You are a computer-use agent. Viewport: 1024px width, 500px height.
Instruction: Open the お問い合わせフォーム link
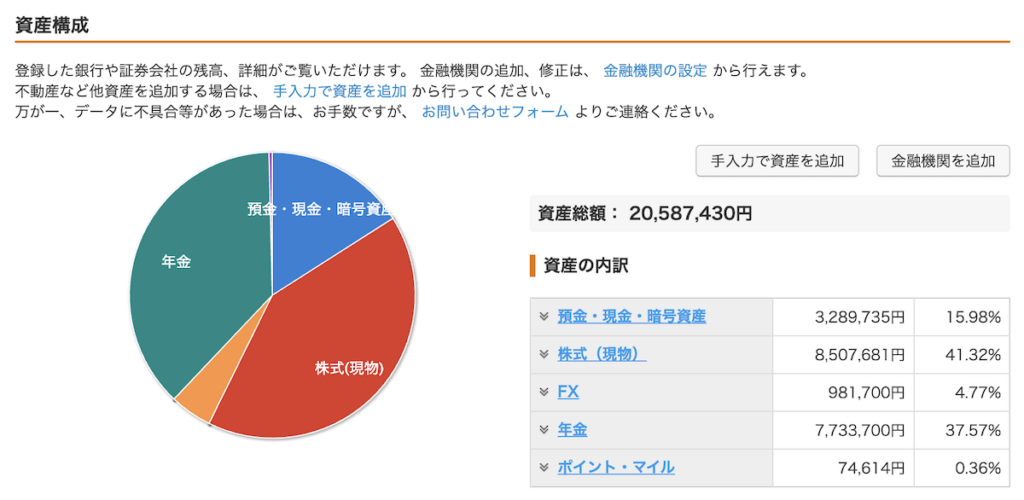pyautogui.click(x=495, y=111)
